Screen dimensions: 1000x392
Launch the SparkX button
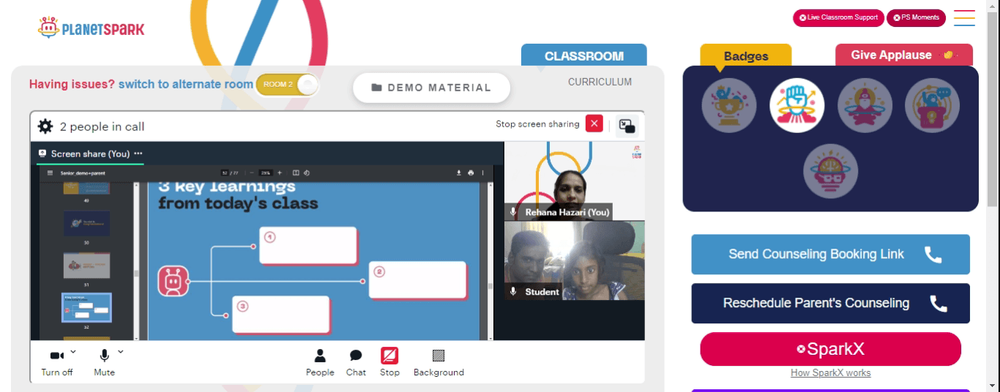coord(830,349)
